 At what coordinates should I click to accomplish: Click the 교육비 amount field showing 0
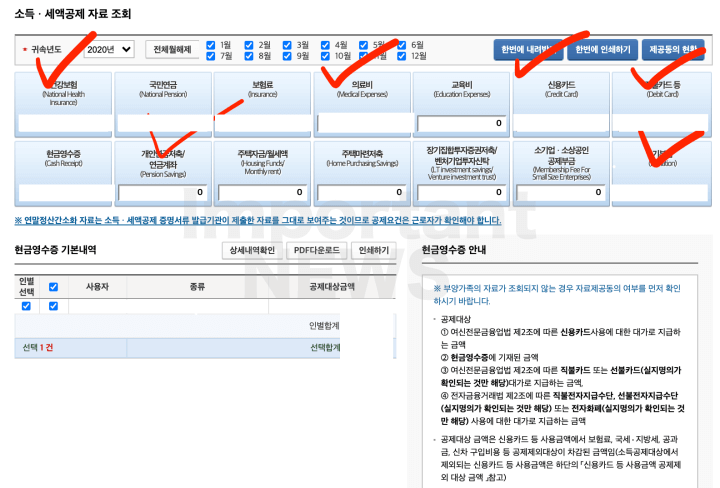(x=461, y=123)
